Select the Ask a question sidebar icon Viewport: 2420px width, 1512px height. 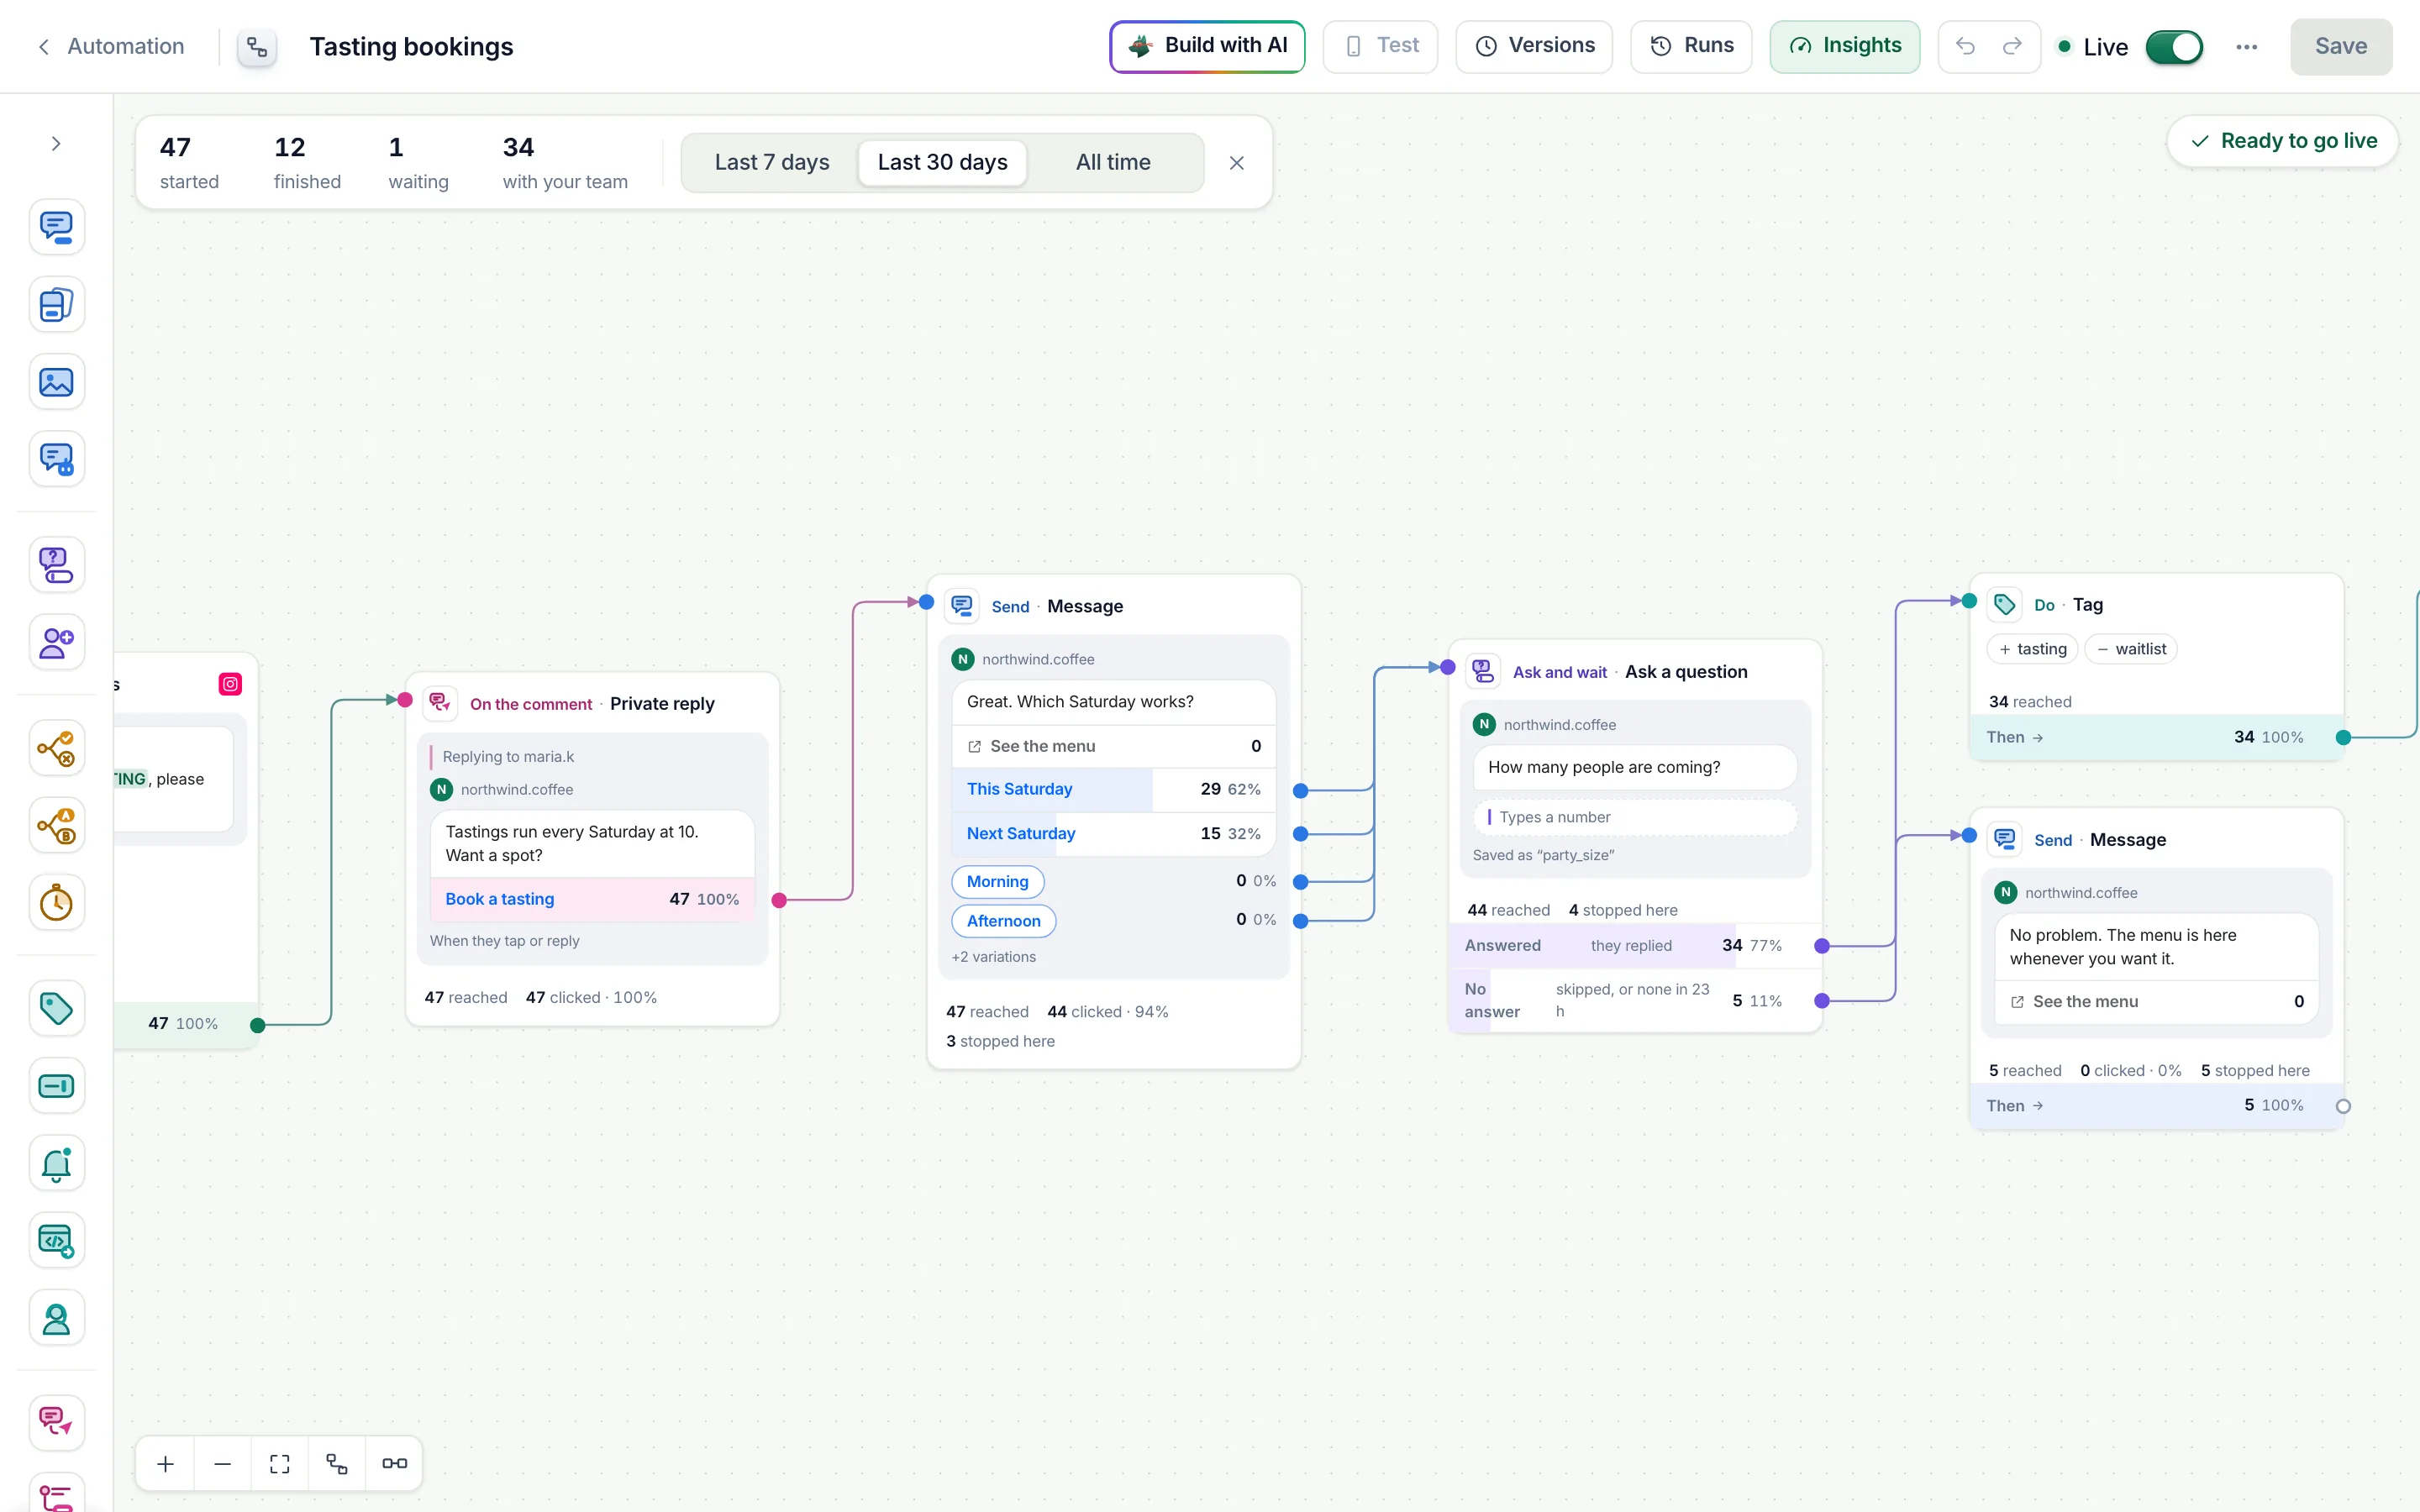pyautogui.click(x=56, y=565)
